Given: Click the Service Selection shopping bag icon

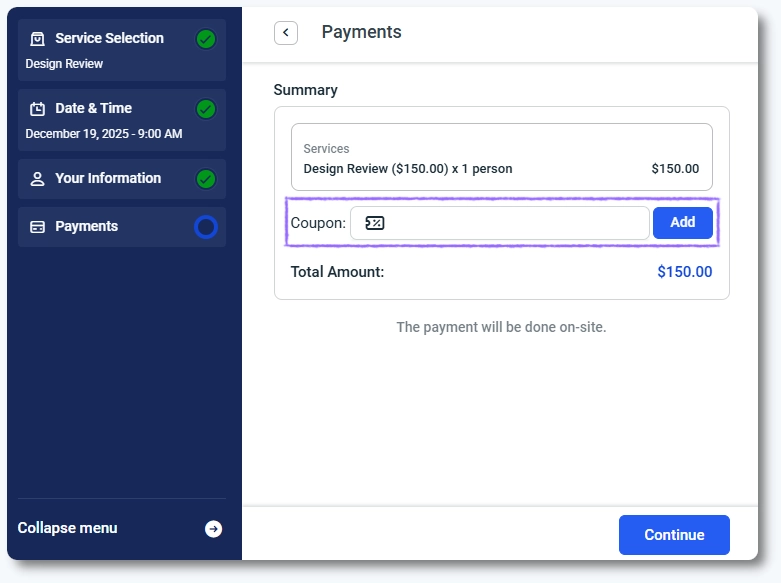Looking at the screenshot, I should coord(38,39).
